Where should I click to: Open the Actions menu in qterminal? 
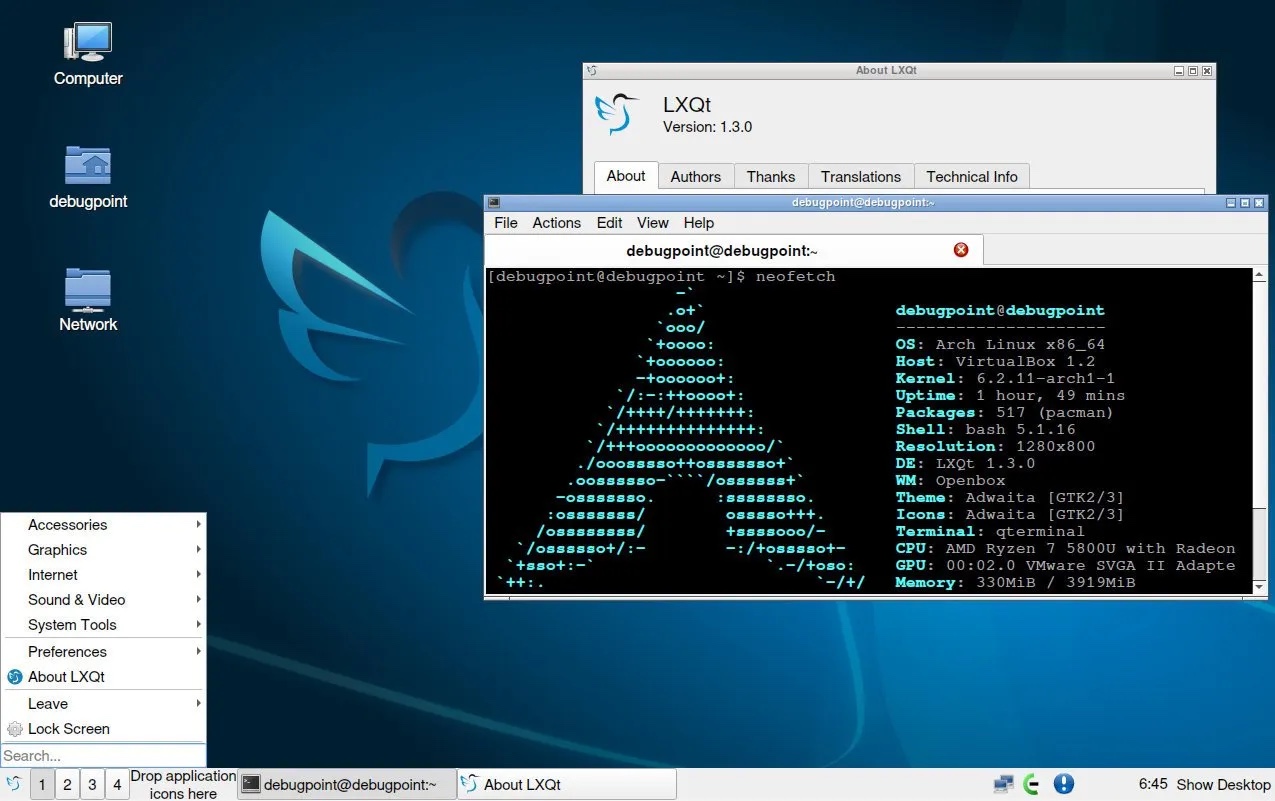556,223
